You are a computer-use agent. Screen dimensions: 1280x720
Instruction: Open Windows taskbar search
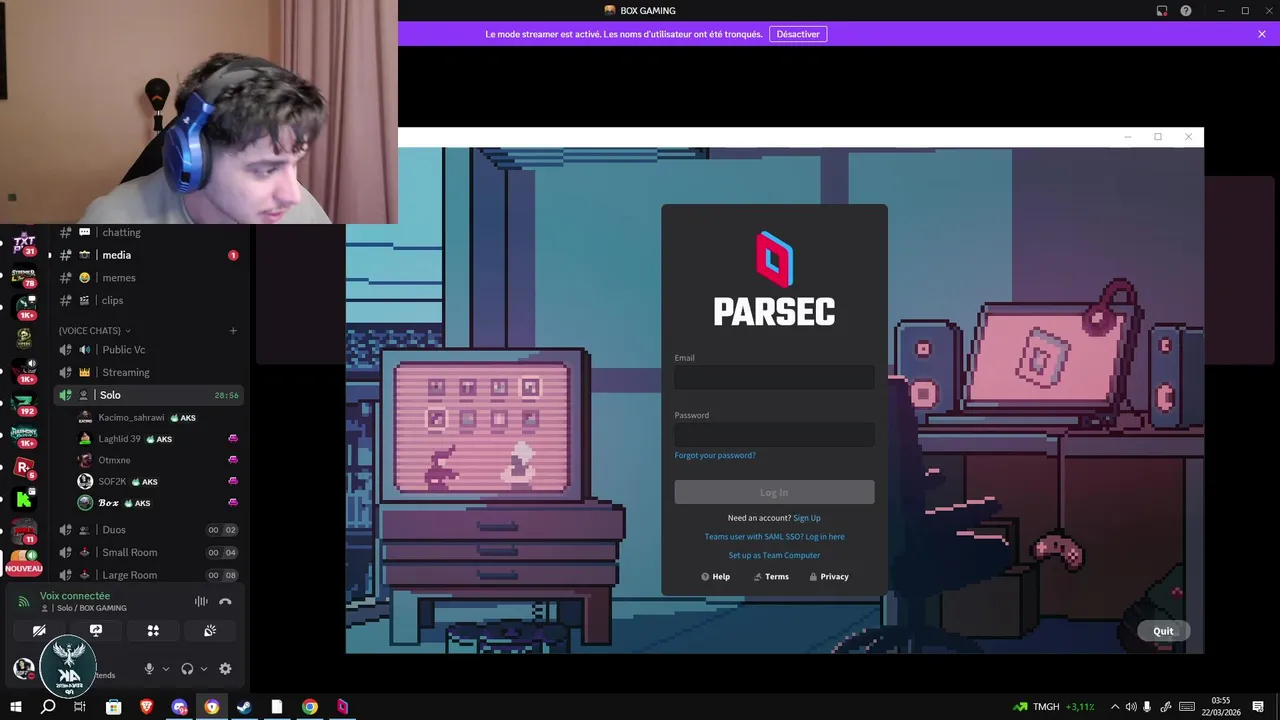[48, 707]
